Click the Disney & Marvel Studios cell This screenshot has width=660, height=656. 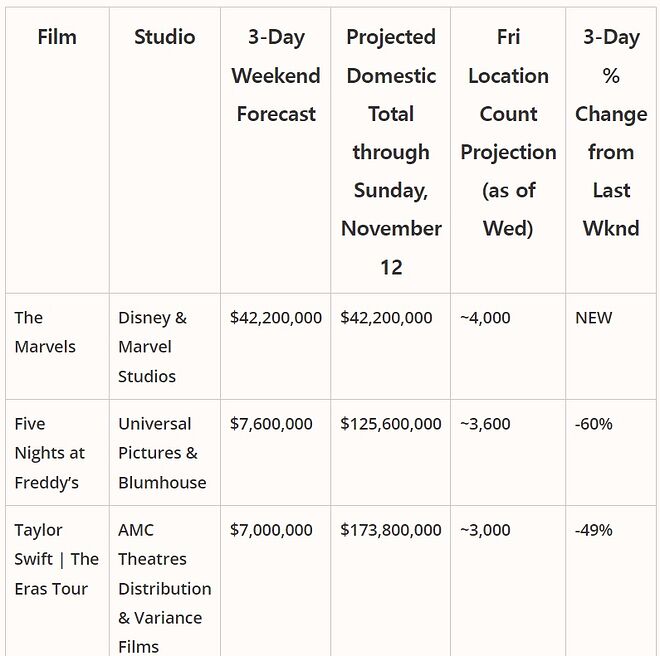(152, 346)
